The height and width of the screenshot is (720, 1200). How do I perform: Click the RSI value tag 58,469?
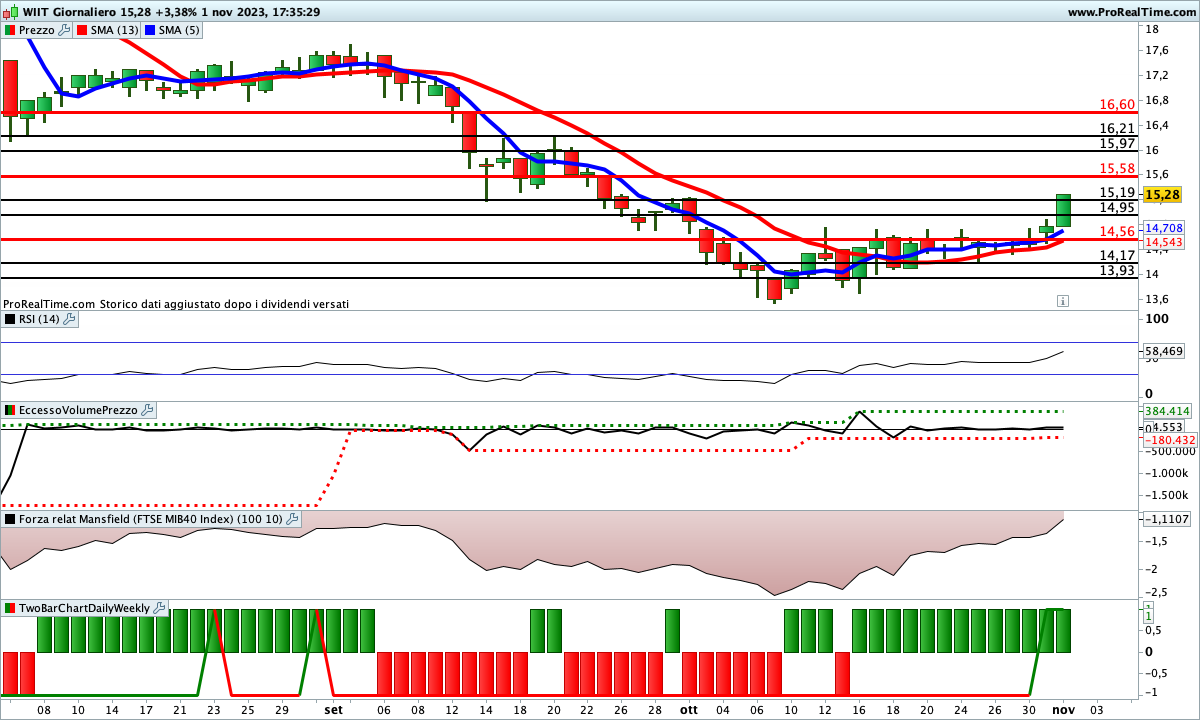point(1165,351)
